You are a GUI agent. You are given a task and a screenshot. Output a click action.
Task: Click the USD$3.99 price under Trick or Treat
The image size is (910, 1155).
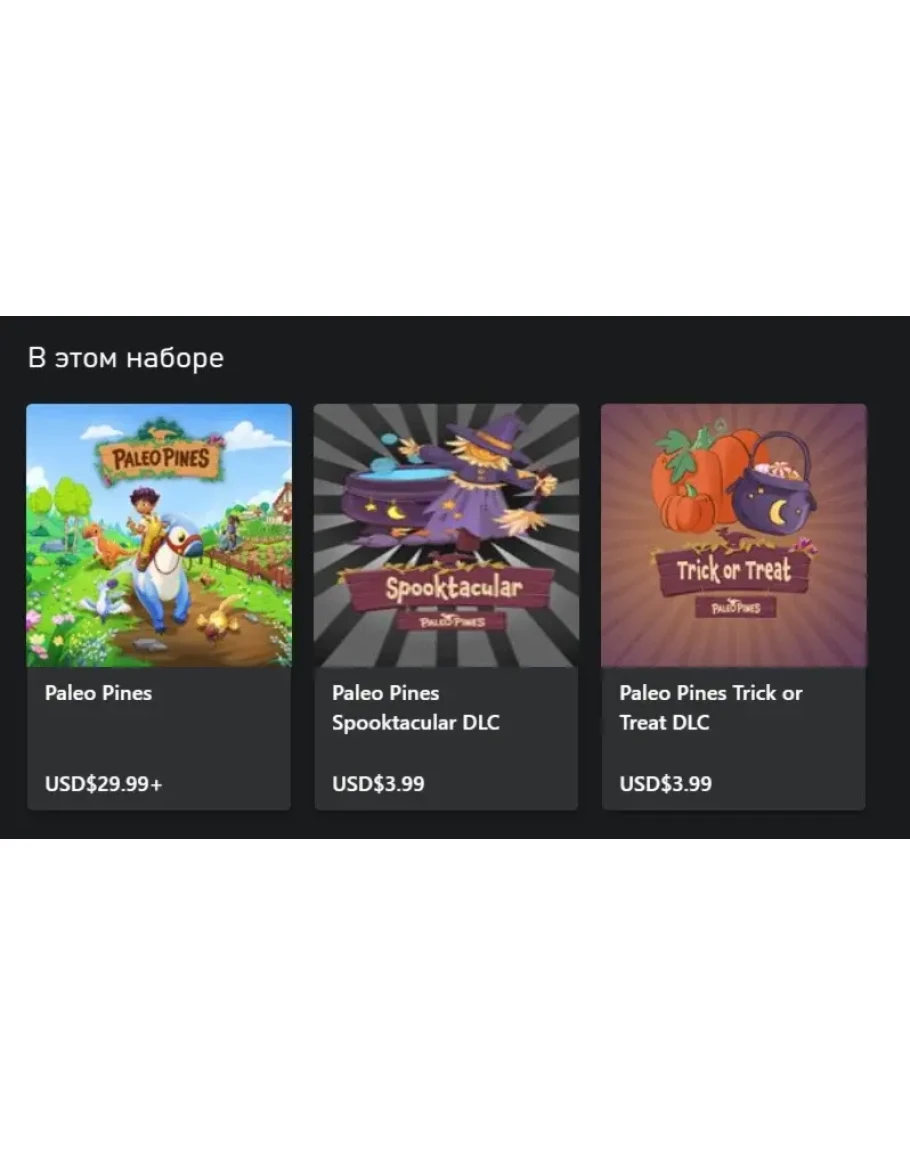[x=665, y=784]
